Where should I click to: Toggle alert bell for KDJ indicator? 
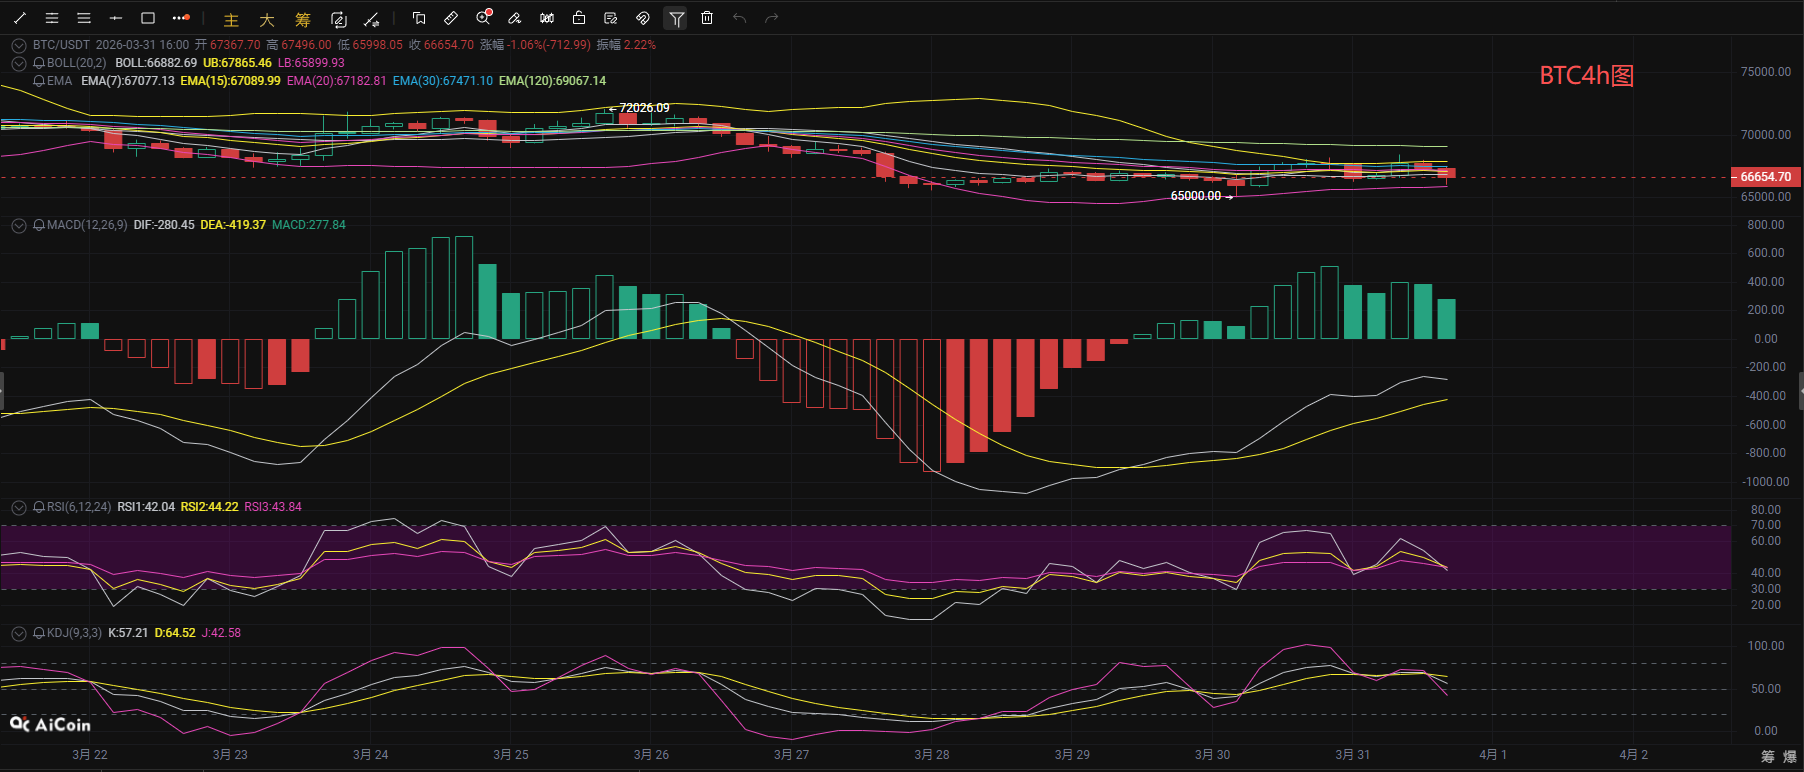(39, 633)
